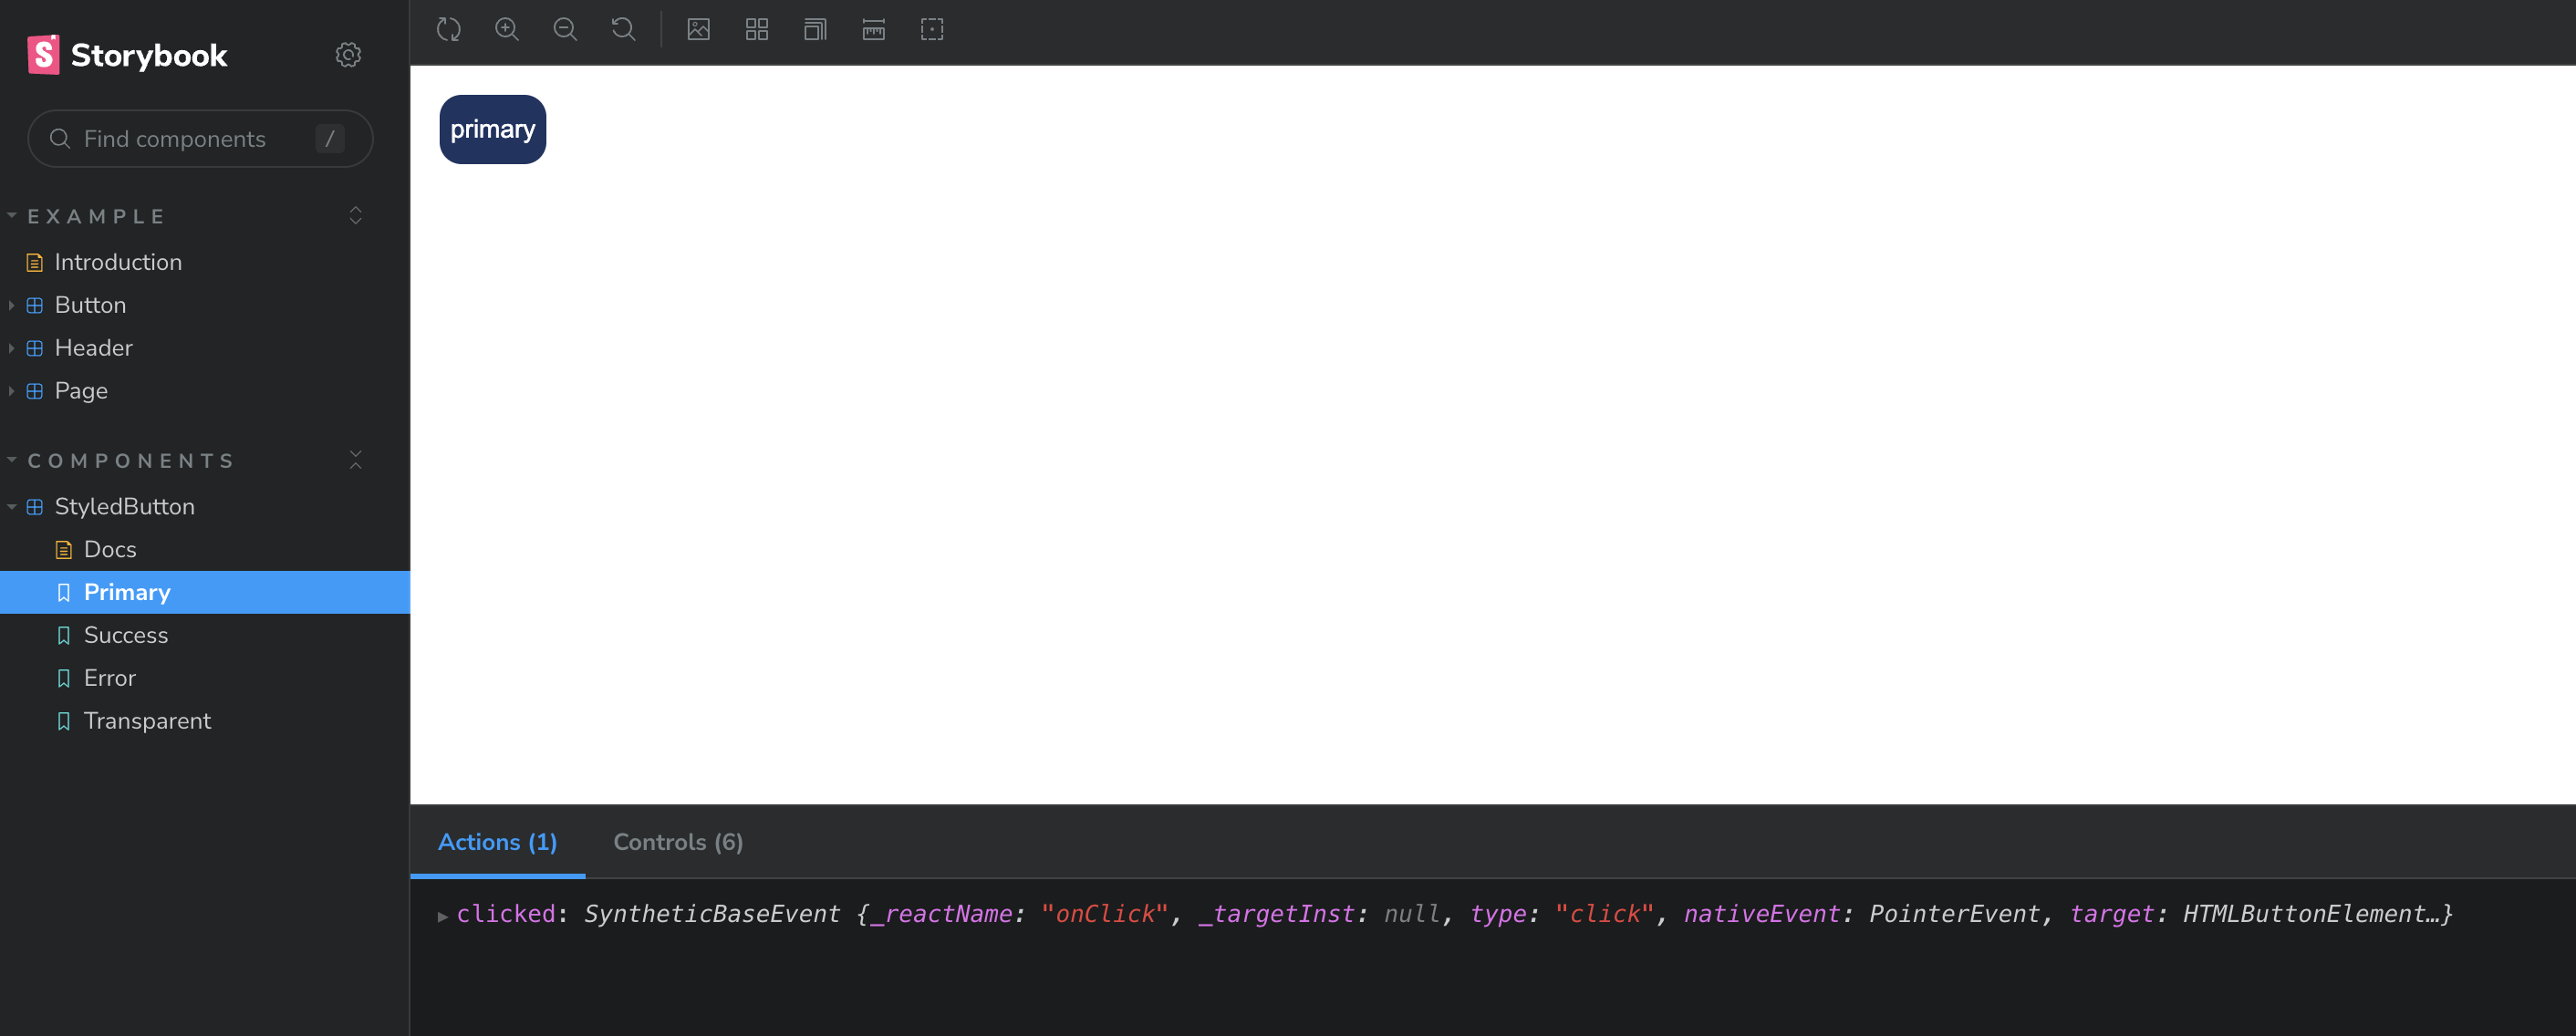Image resolution: width=2576 pixels, height=1036 pixels.
Task: Toggle the grid overlay icon
Action: click(757, 30)
